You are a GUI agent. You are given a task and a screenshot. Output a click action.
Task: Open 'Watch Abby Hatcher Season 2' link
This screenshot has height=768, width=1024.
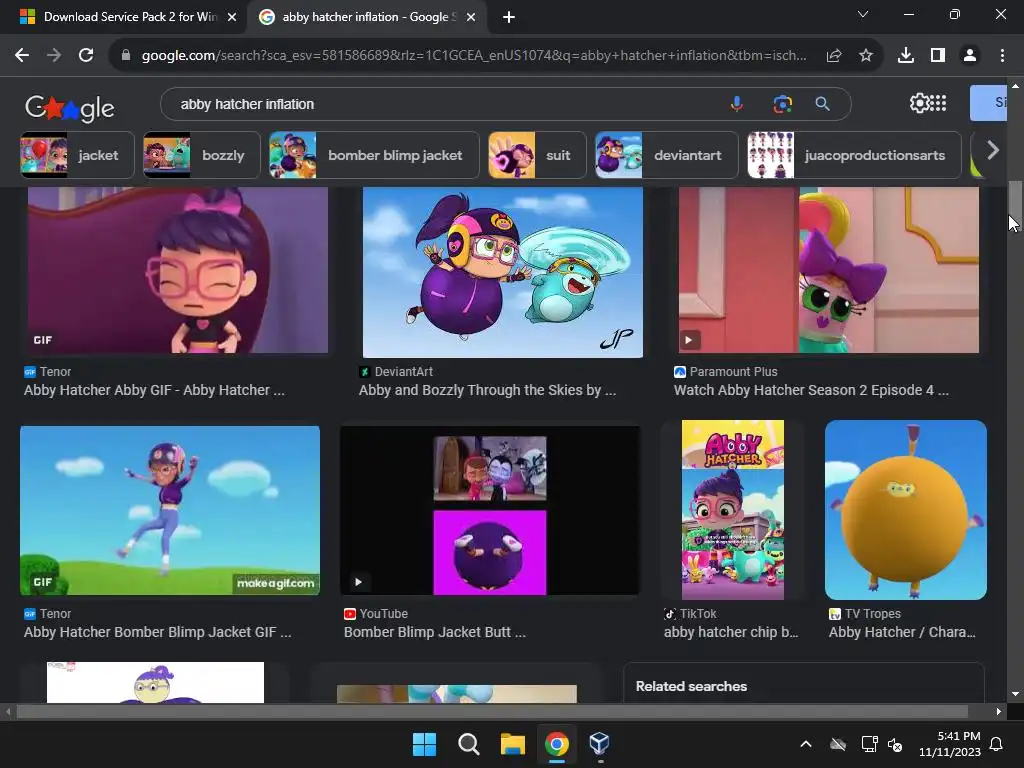coord(811,391)
